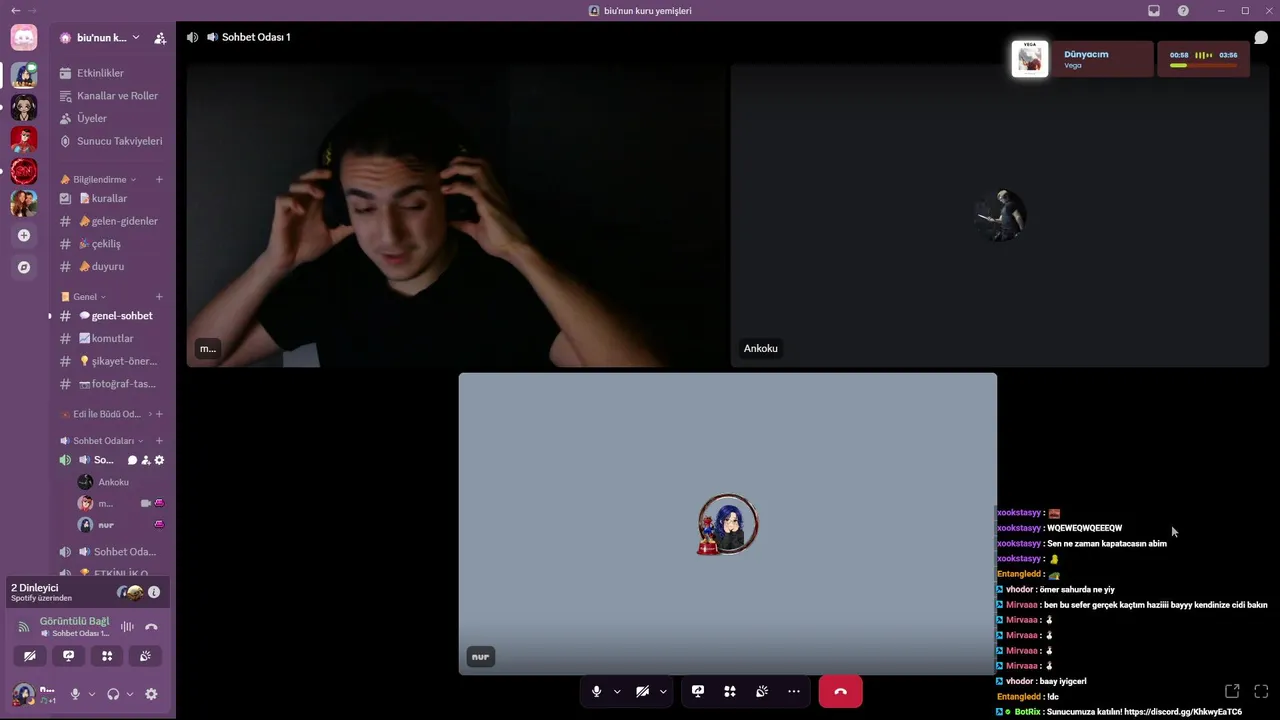Add channel to Genel category
The width and height of the screenshot is (1280, 720).
point(159,297)
